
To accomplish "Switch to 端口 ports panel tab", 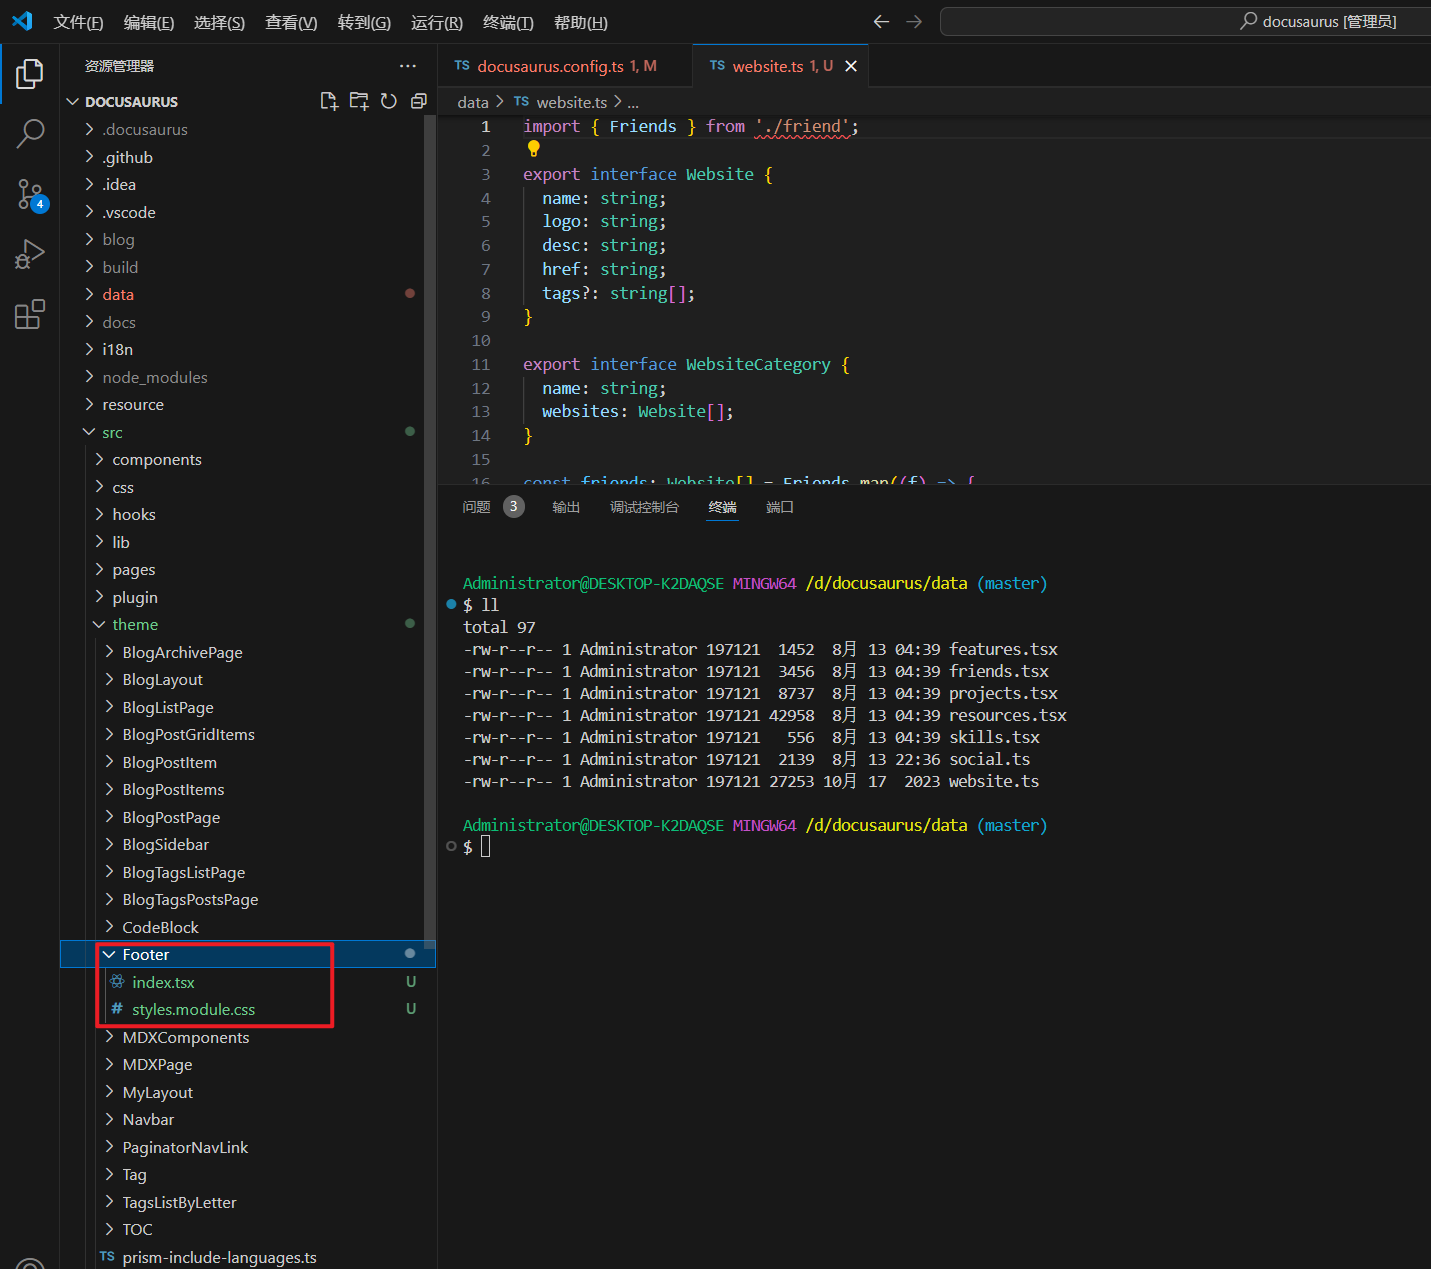I will [x=779, y=507].
